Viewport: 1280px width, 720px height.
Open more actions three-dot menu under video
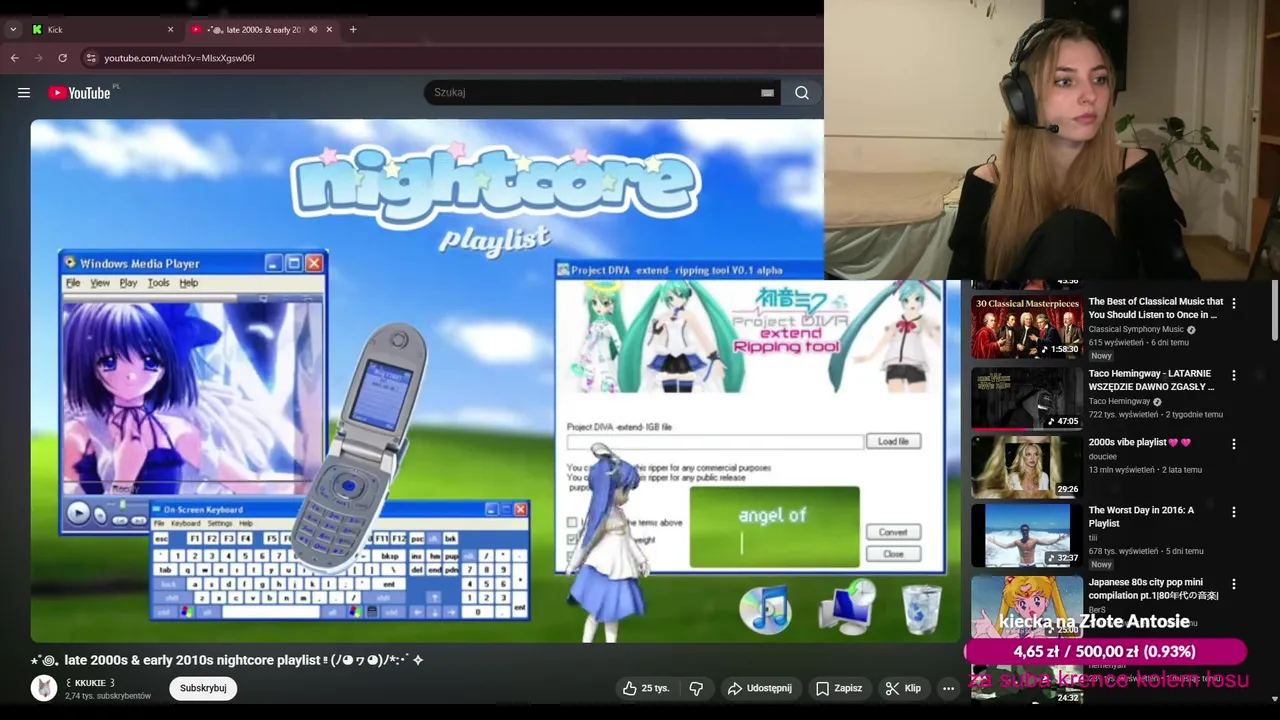948,688
